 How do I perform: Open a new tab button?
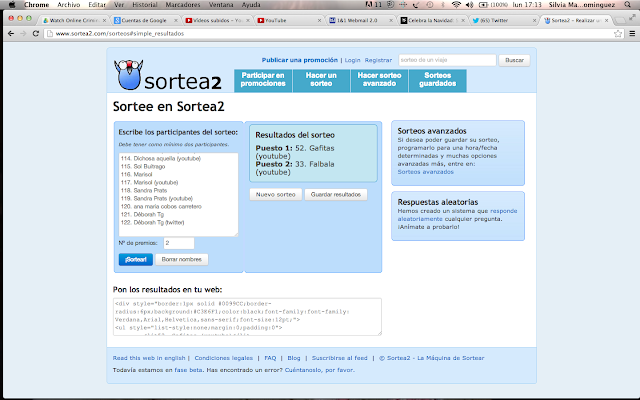(x=620, y=20)
